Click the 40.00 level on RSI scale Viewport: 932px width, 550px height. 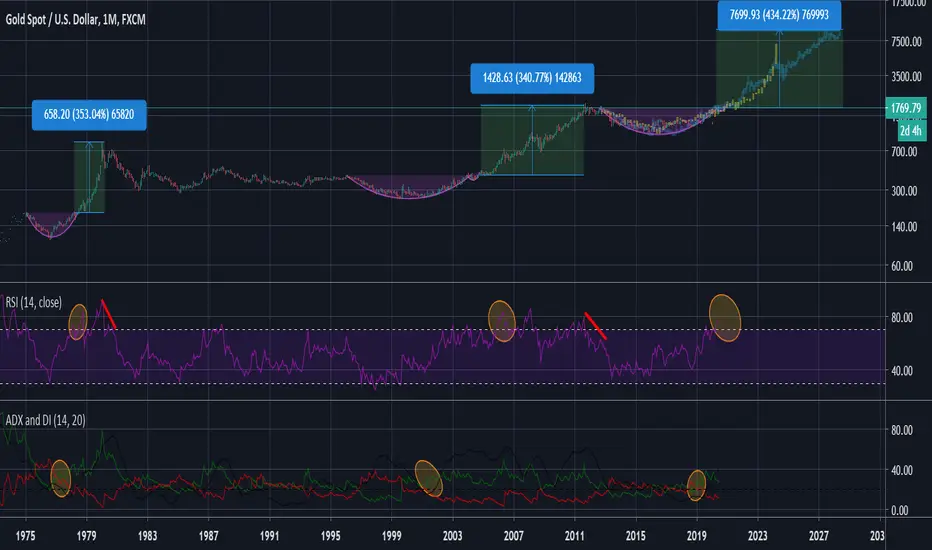tap(902, 371)
